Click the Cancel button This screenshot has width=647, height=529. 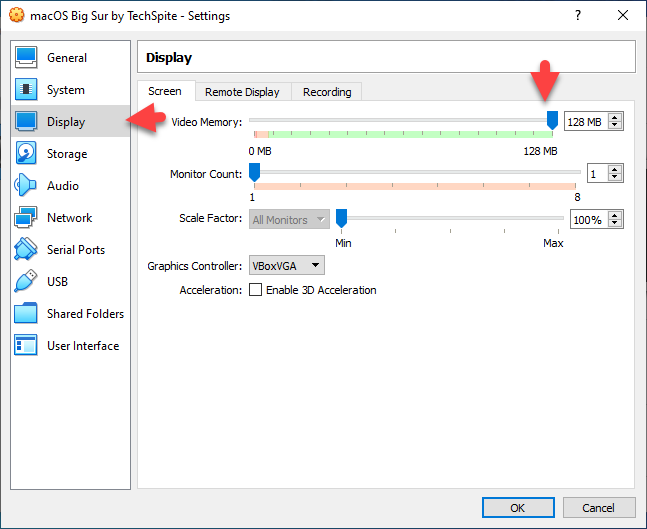[x=598, y=508]
